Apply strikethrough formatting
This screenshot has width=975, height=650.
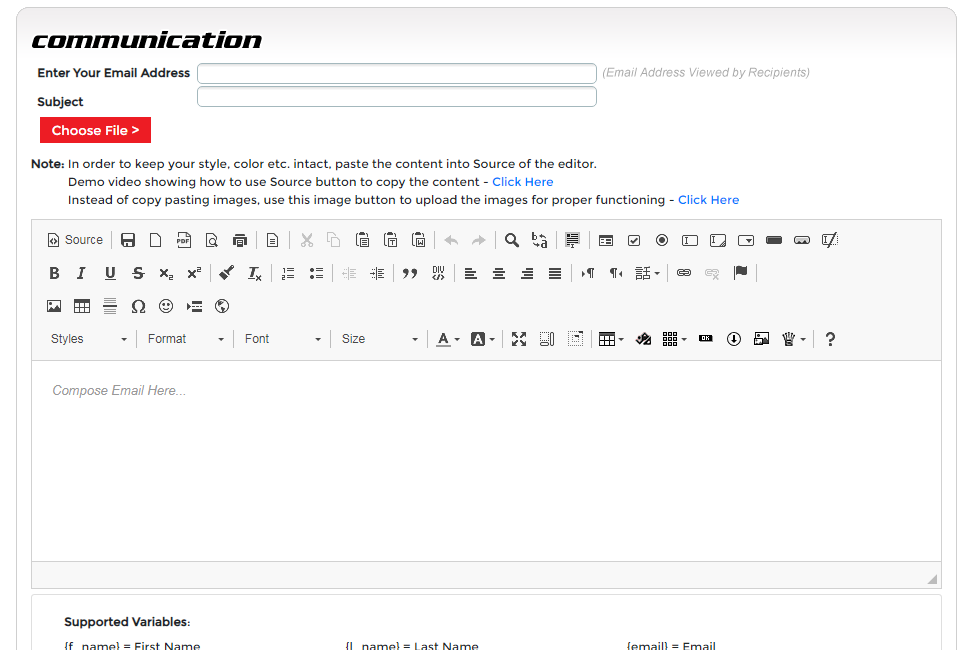coord(138,273)
